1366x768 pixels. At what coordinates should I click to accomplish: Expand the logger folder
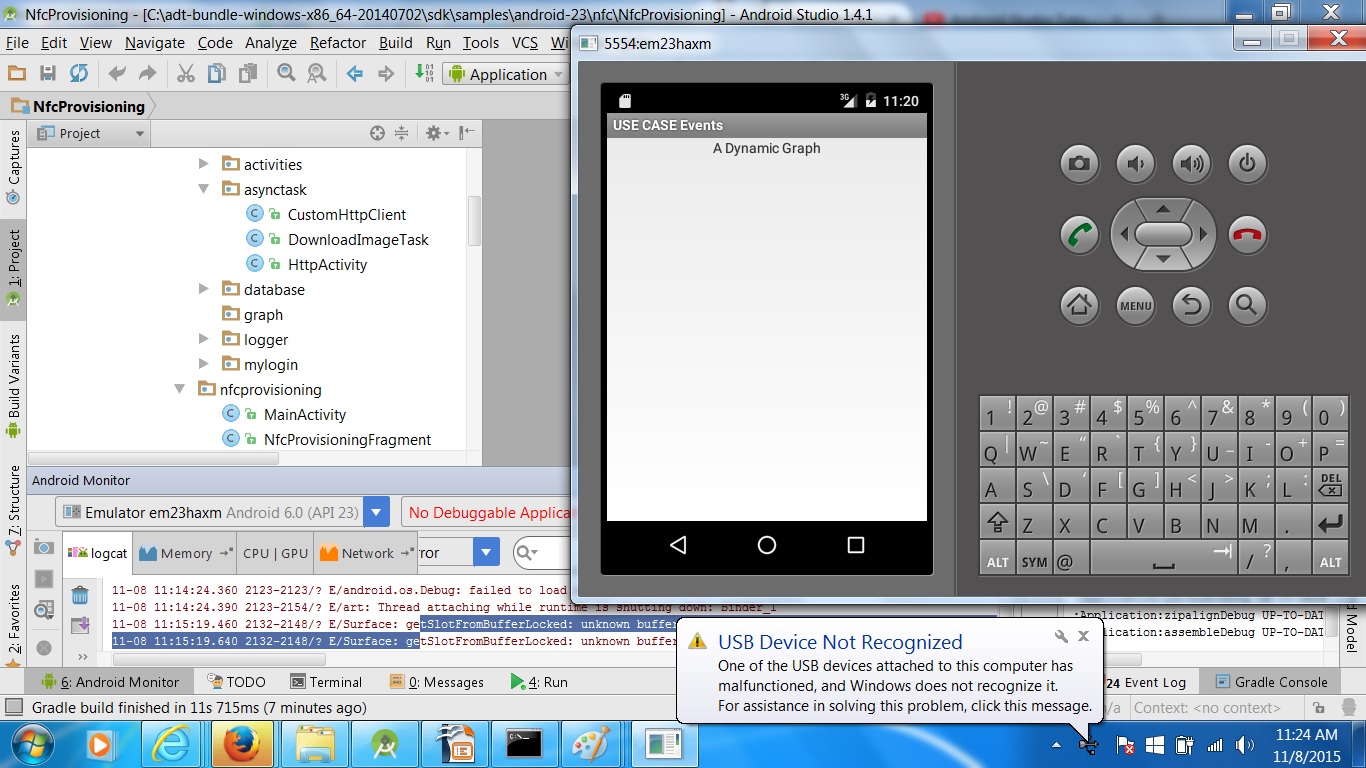pos(204,339)
